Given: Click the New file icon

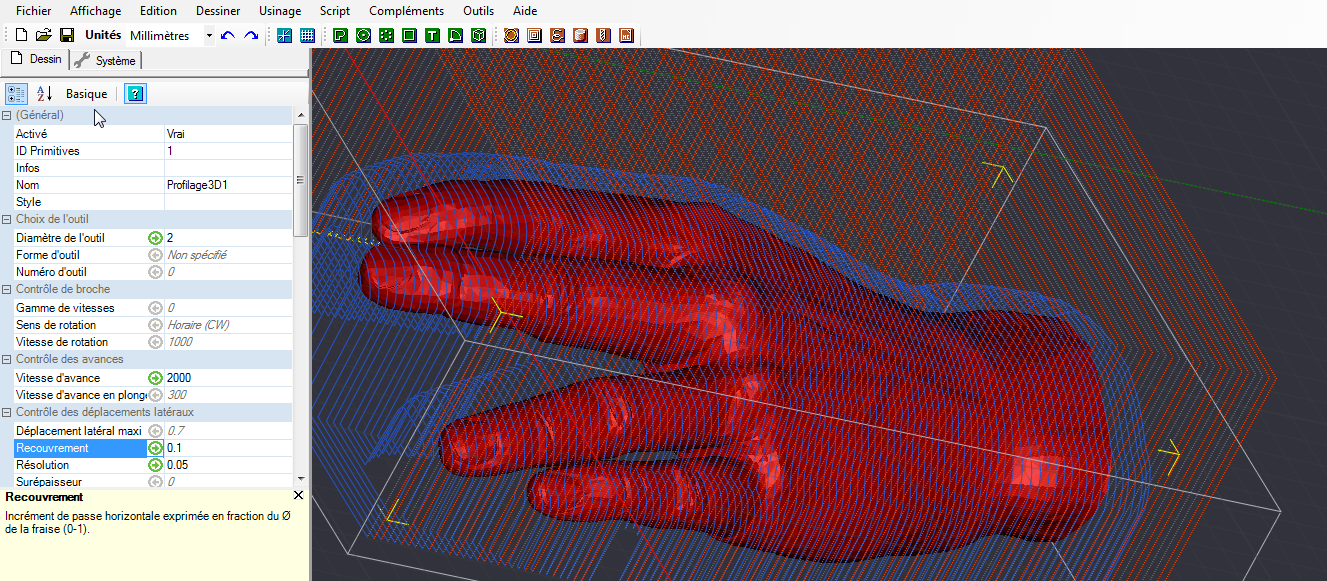Looking at the screenshot, I should coord(21,35).
